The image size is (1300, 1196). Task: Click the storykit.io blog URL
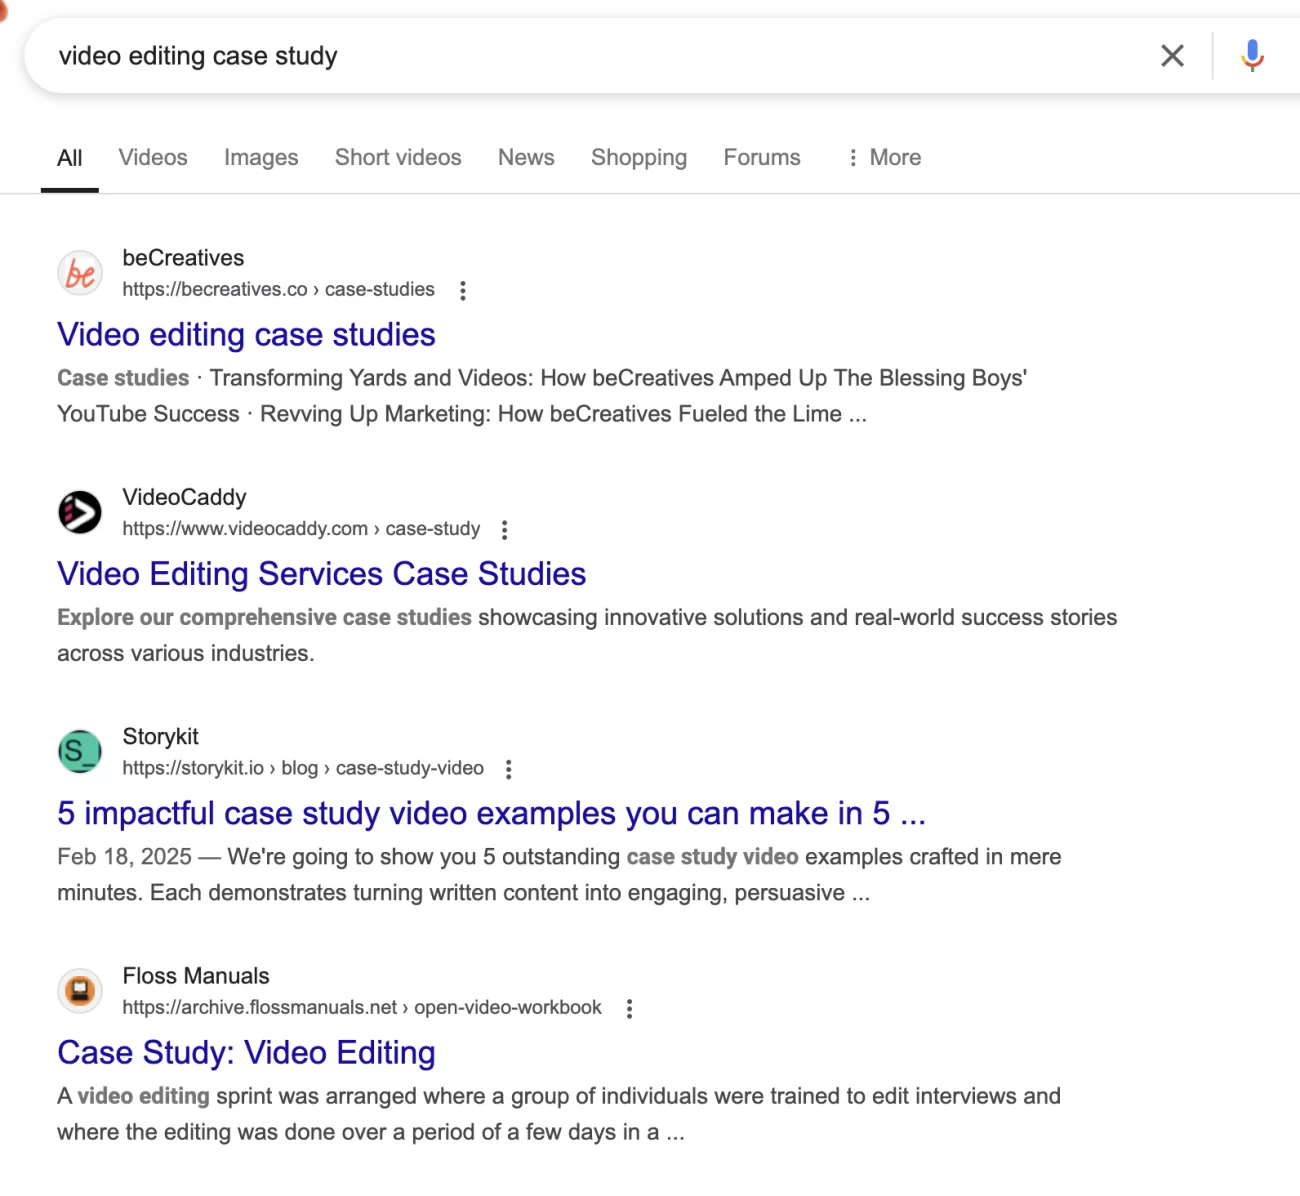pos(303,768)
